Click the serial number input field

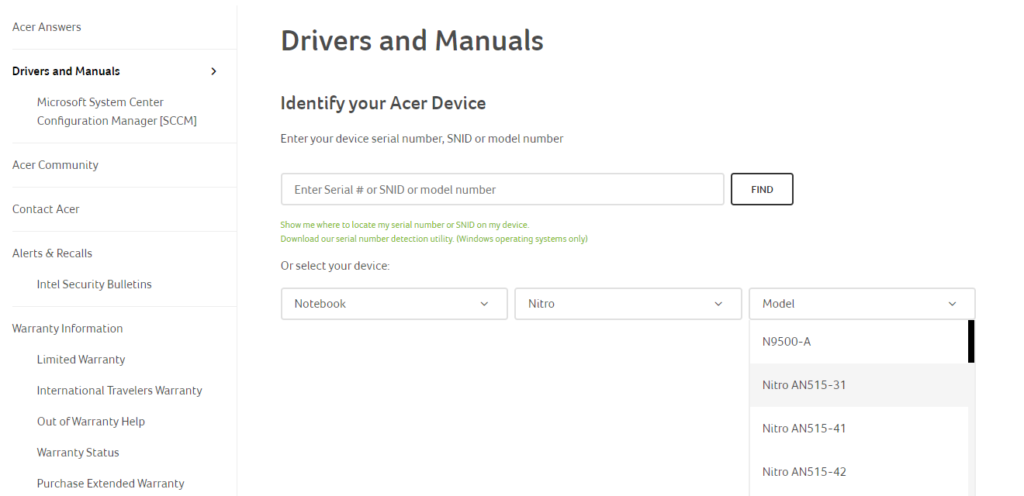502,189
